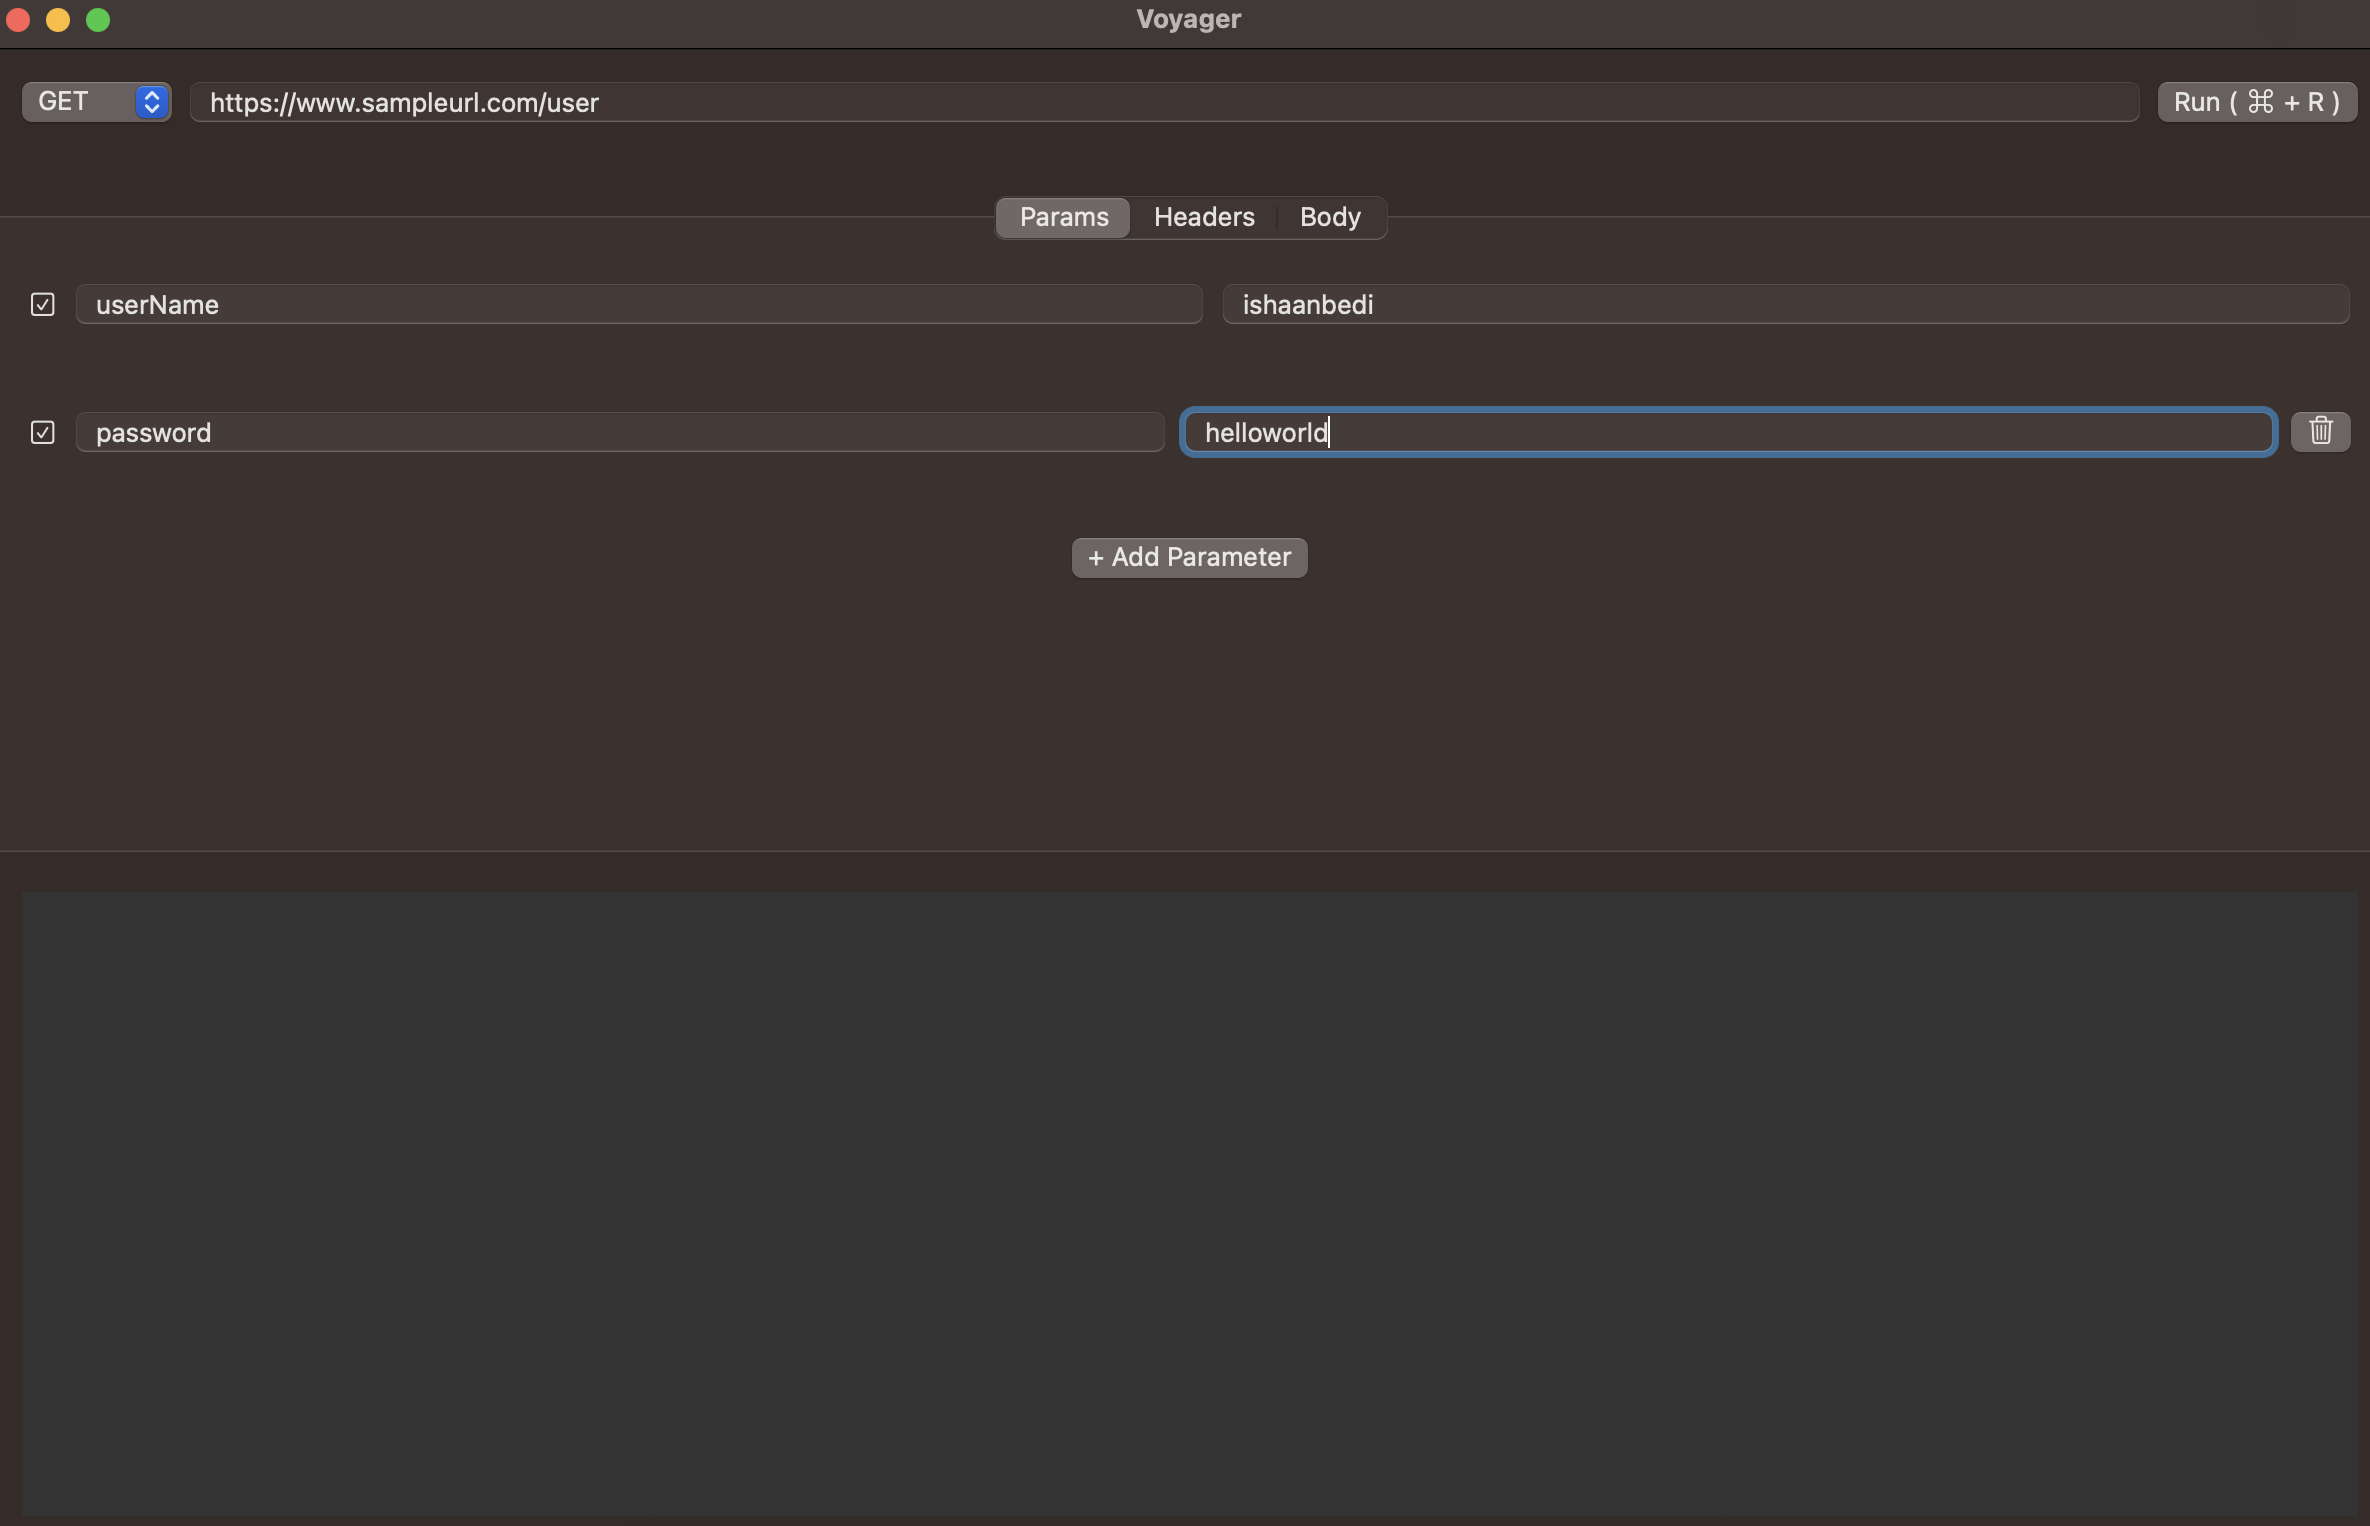Uncheck the password parameter checkbox
This screenshot has width=2370, height=1526.
pos(42,432)
